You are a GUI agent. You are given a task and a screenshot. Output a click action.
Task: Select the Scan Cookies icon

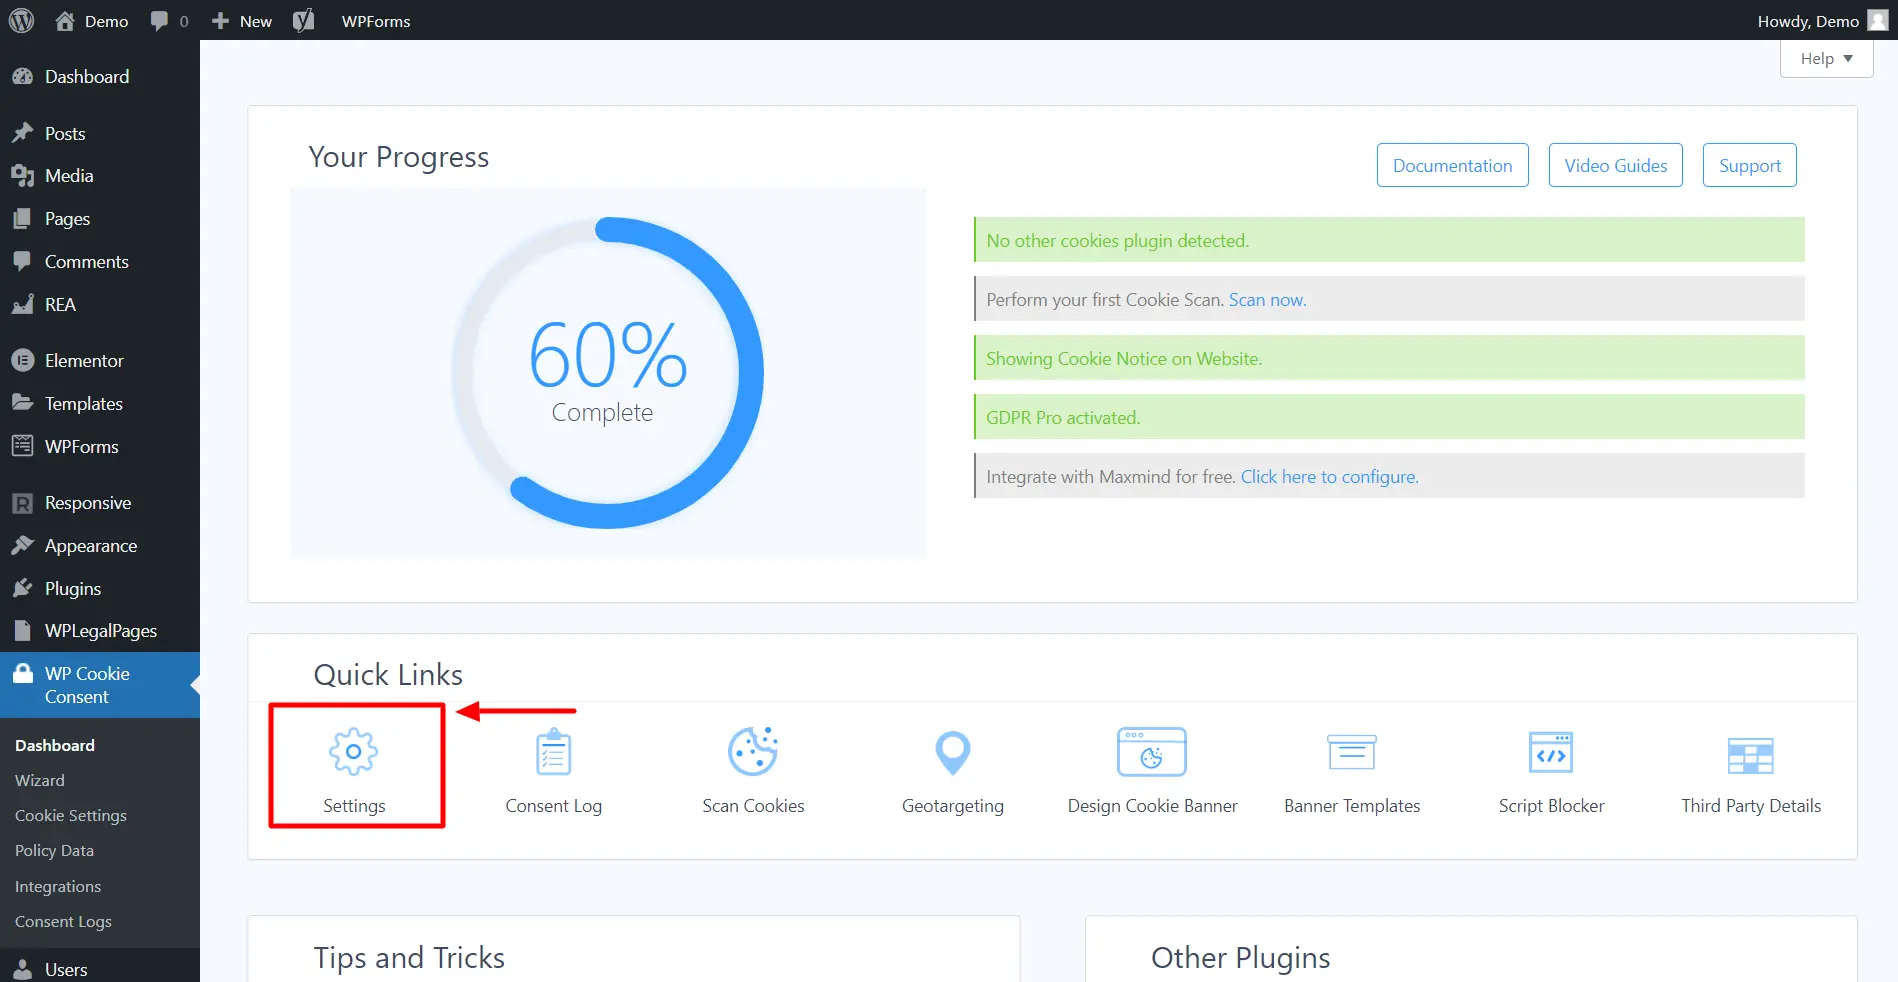[753, 752]
